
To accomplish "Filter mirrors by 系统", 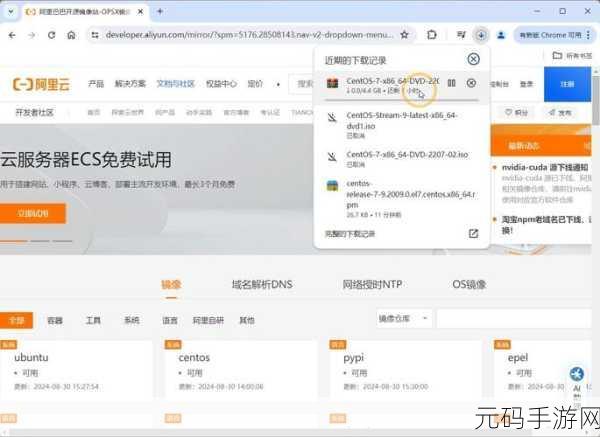I will pyautogui.click(x=132, y=320).
